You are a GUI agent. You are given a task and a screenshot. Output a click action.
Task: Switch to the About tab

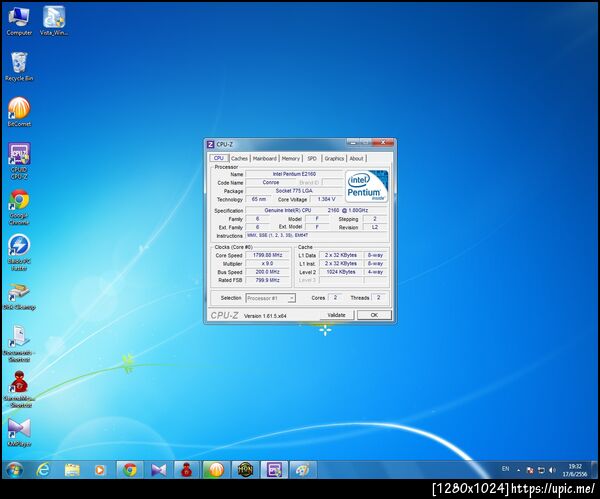coord(356,158)
